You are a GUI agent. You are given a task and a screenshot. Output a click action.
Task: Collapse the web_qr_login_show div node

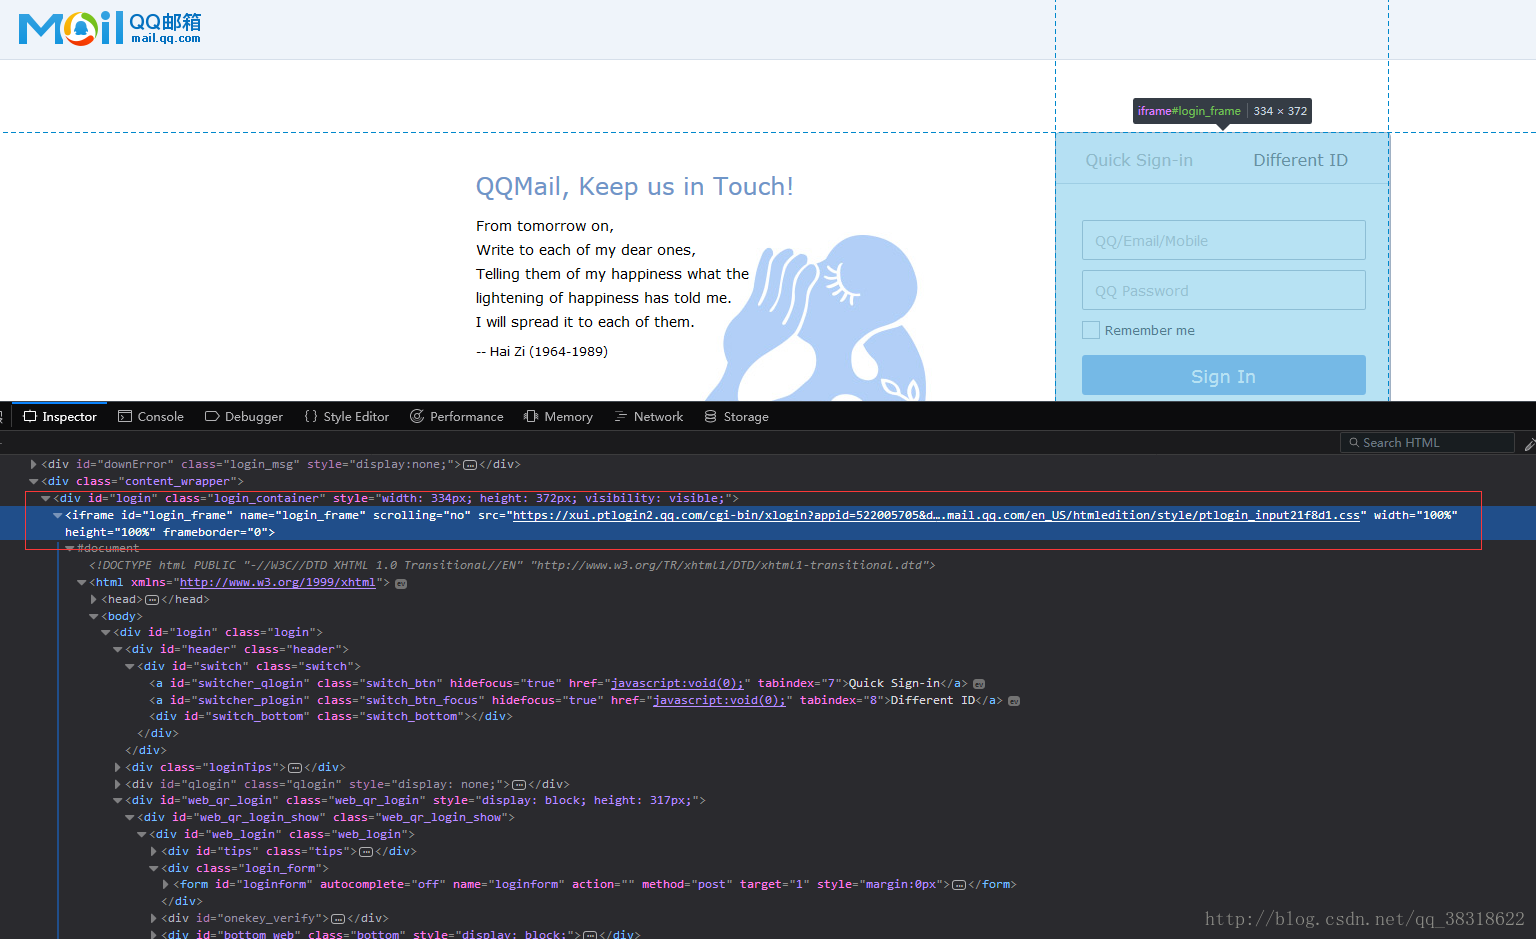129,817
